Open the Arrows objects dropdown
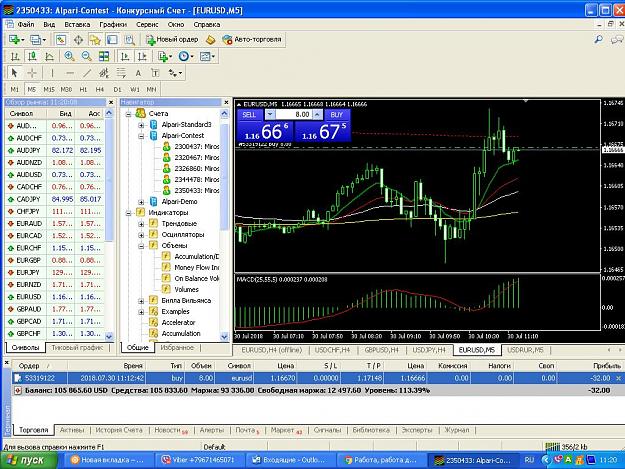The height and width of the screenshot is (469, 625). pyautogui.click(x=175, y=73)
